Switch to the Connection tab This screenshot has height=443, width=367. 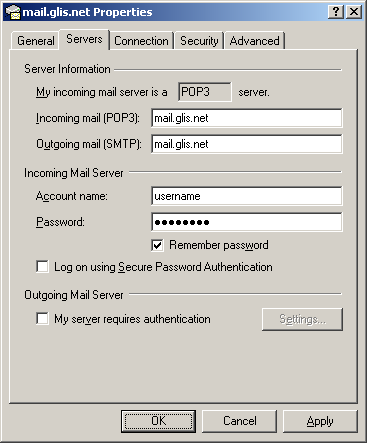coord(141,41)
